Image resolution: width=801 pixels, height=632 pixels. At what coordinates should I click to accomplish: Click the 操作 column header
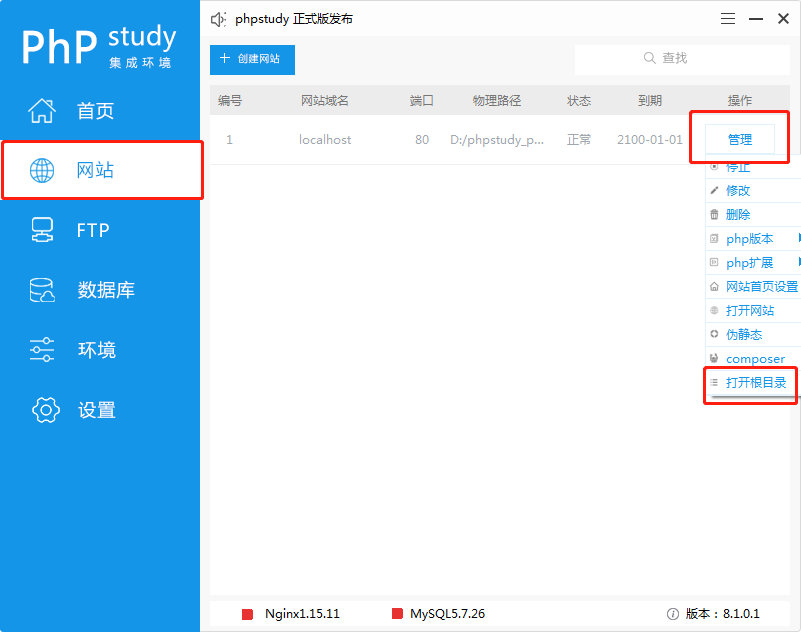[x=740, y=101]
